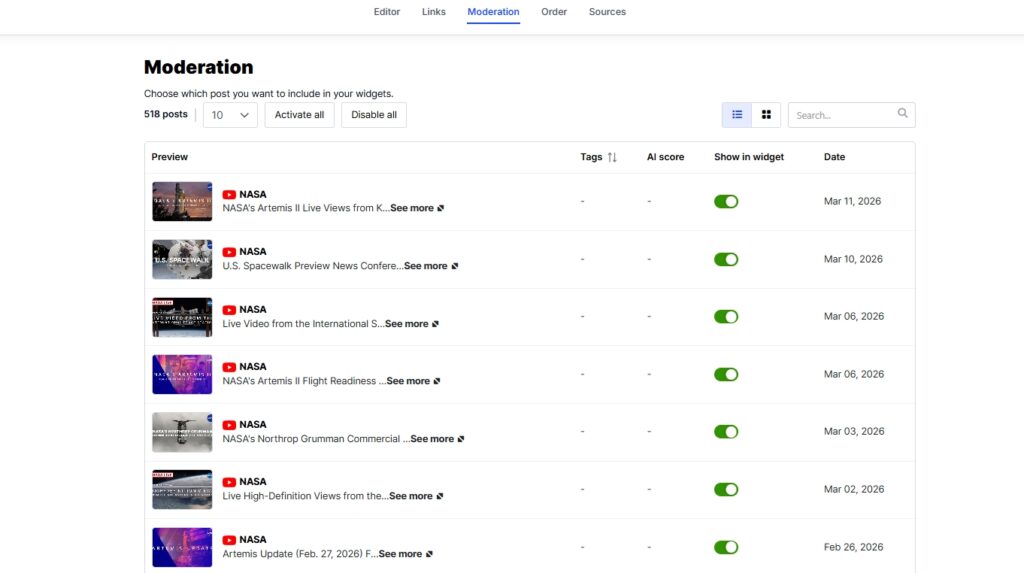Open thumbnail of U.S. Spacewalk Preview post
The width and height of the screenshot is (1024, 573).
point(182,259)
